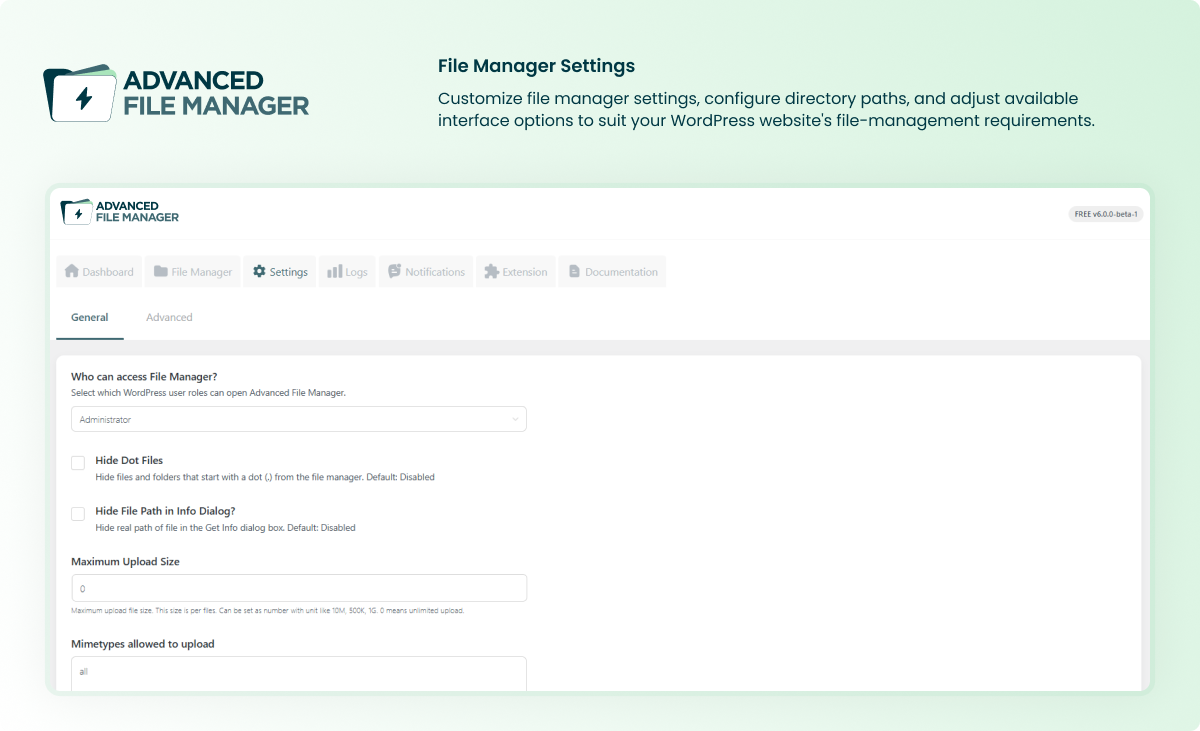Viewport: 1200px width, 731px height.
Task: Click the Documentation page icon
Action: [574, 272]
